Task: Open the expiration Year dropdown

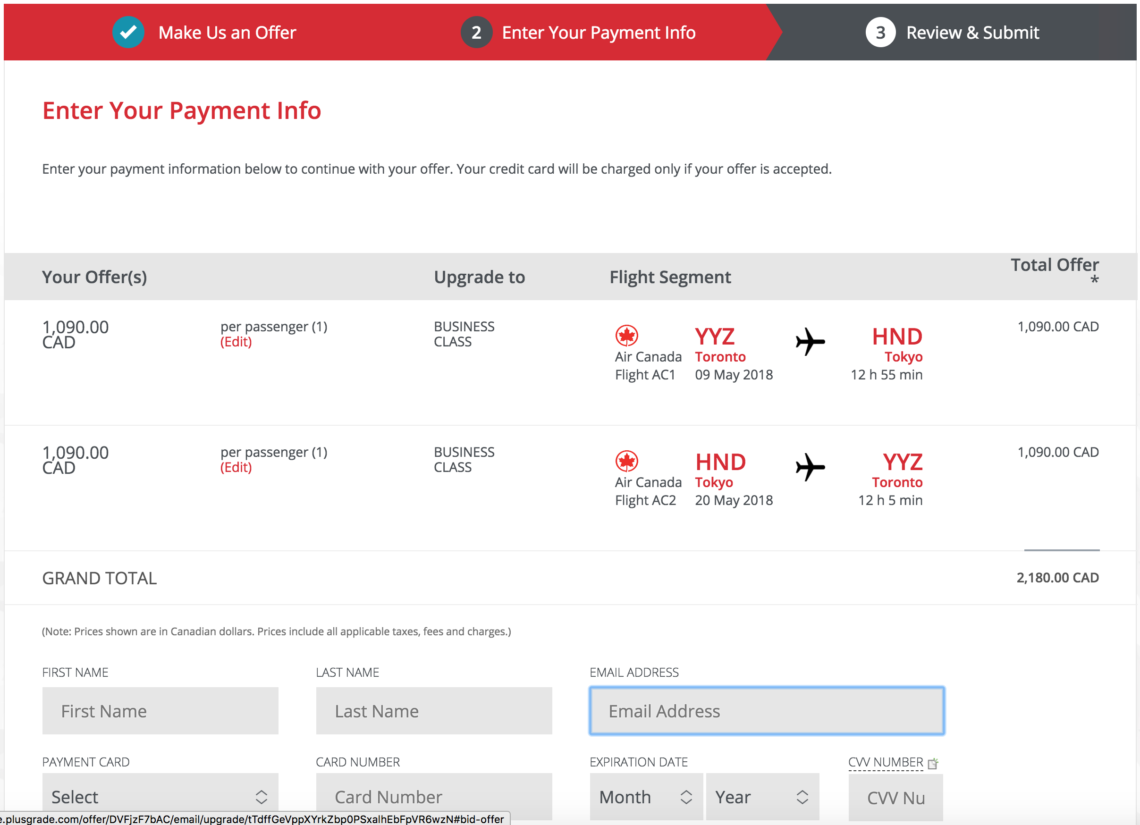Action: point(762,797)
